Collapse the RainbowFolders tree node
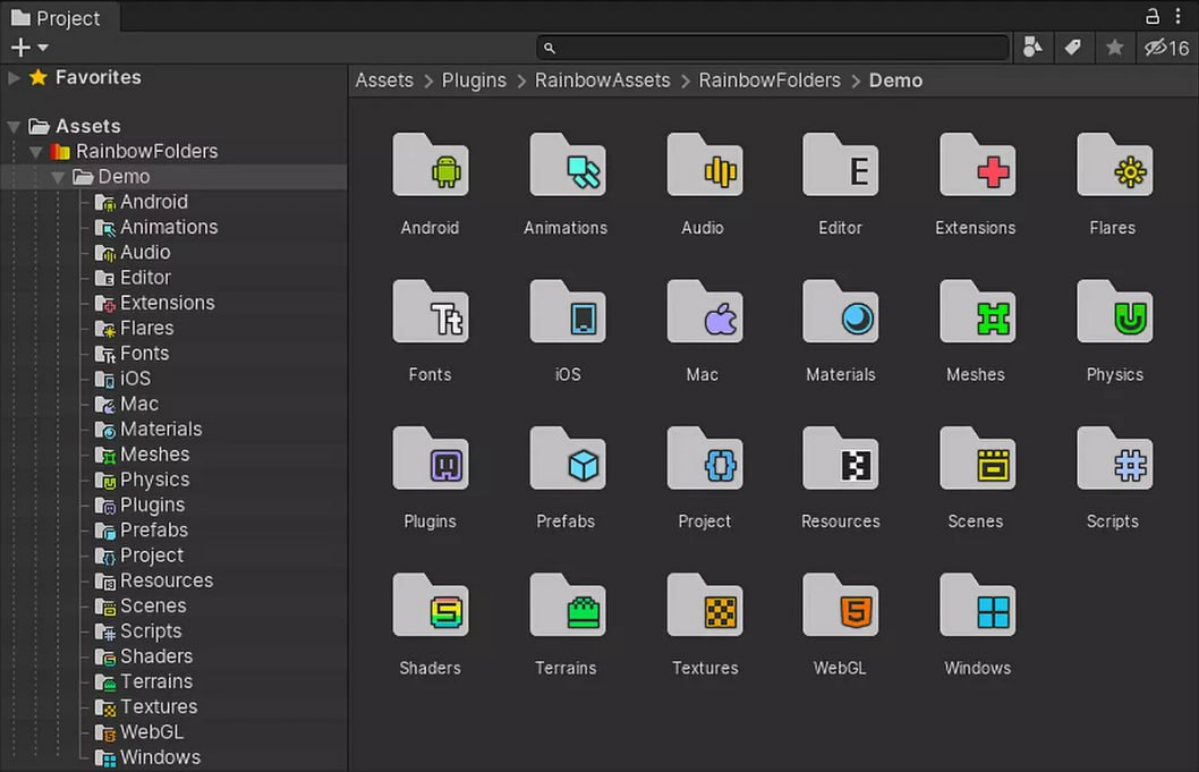 click(35, 151)
